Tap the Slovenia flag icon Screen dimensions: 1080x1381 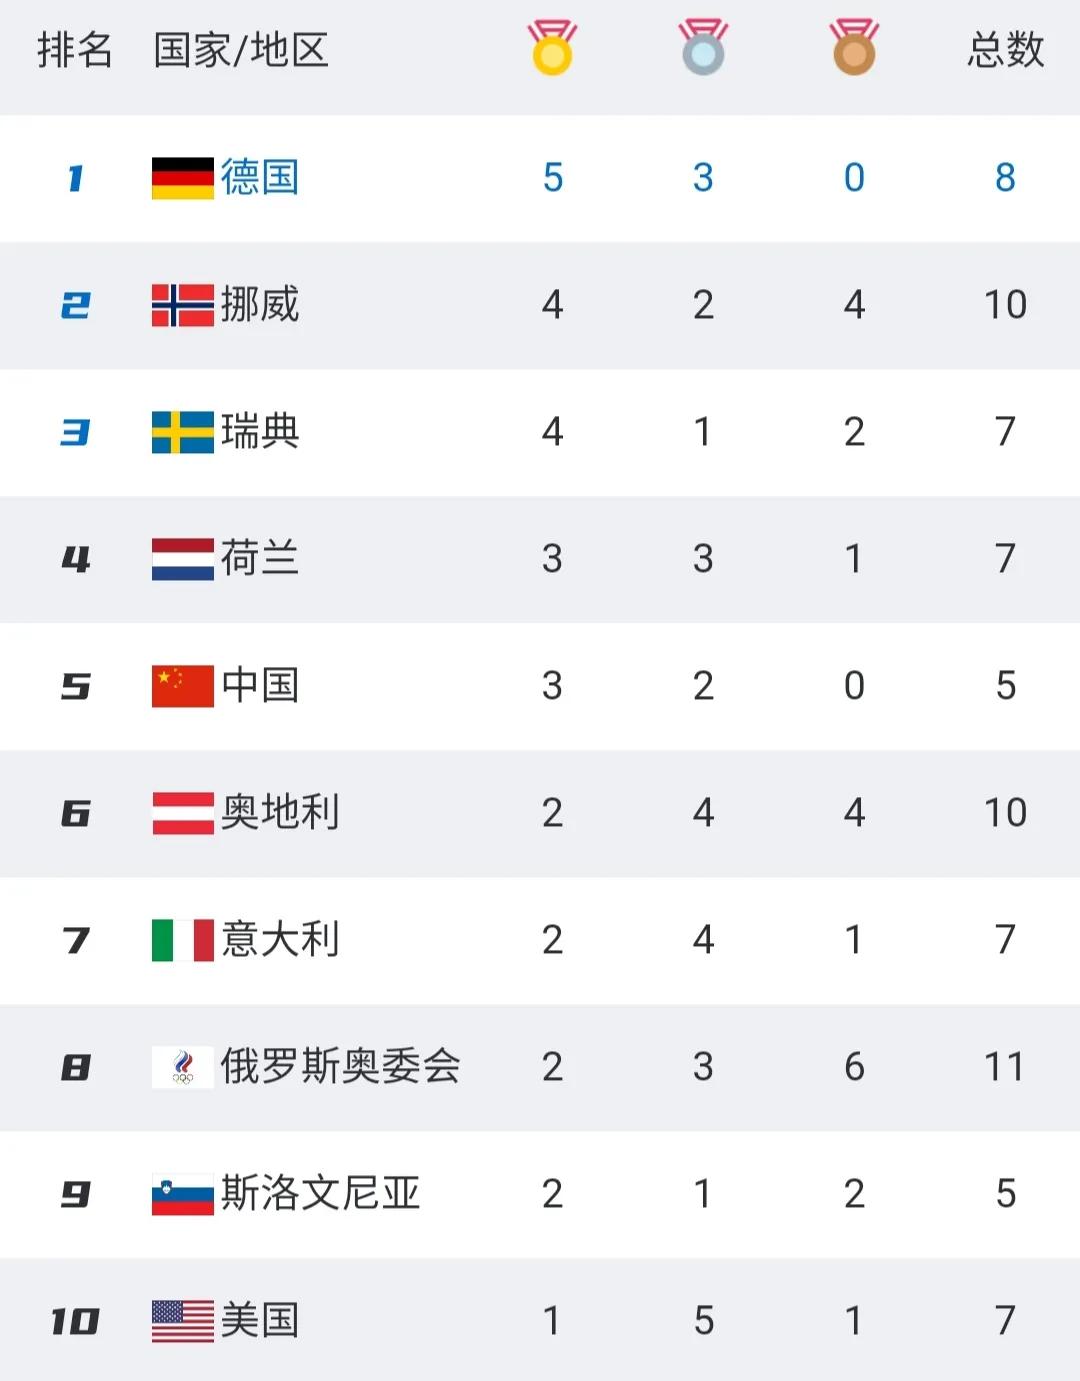point(183,1194)
